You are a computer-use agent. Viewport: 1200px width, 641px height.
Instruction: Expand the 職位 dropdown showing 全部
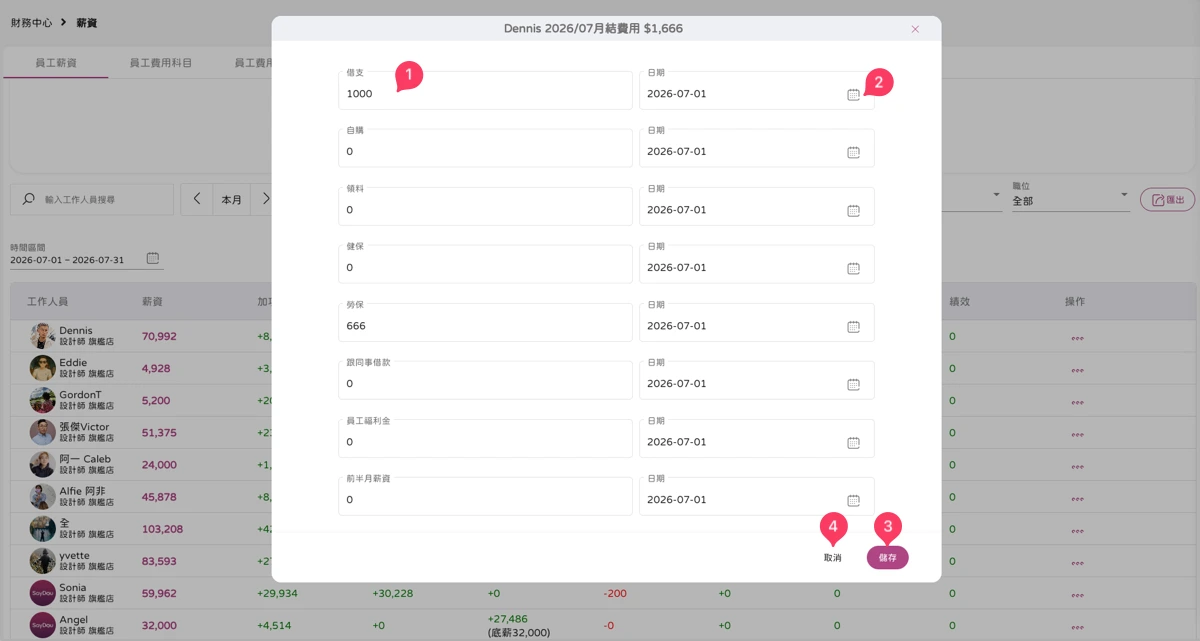pyautogui.click(x=1070, y=196)
